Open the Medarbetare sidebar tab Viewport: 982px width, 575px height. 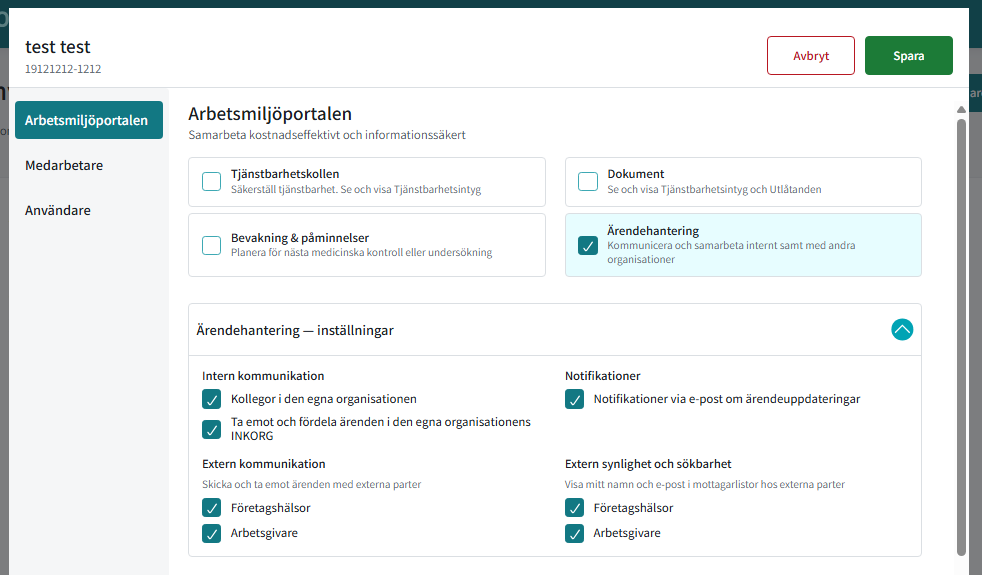point(64,165)
